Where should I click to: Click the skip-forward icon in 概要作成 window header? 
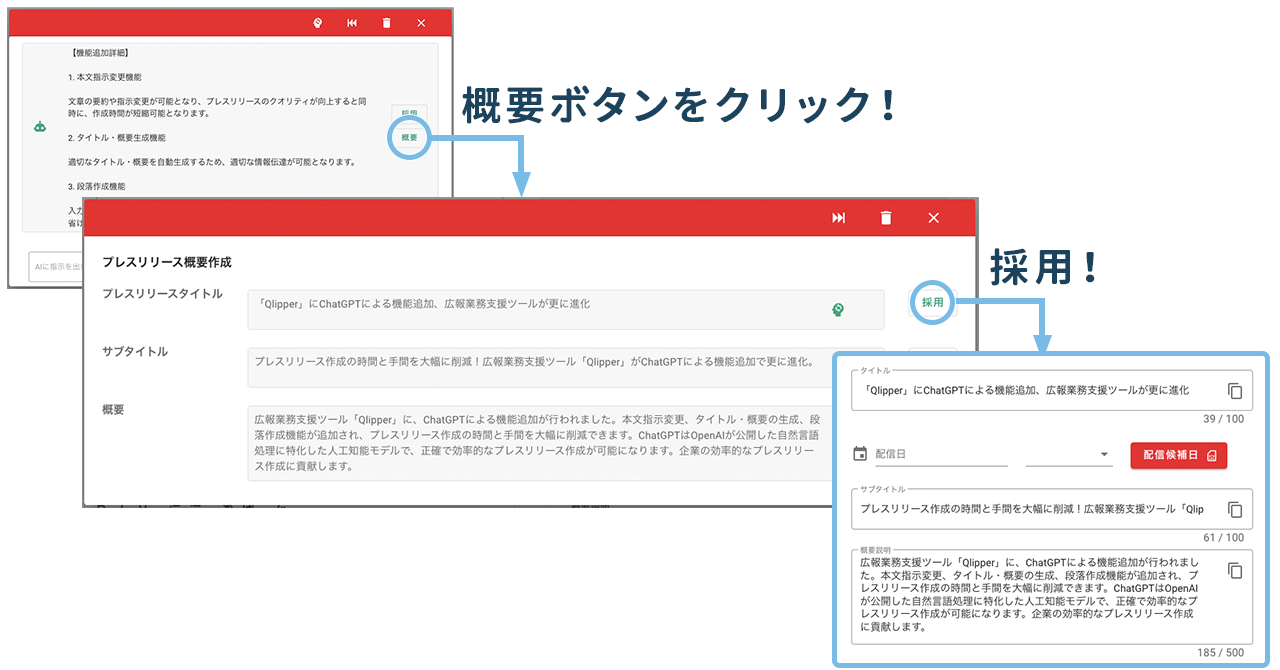(839, 218)
